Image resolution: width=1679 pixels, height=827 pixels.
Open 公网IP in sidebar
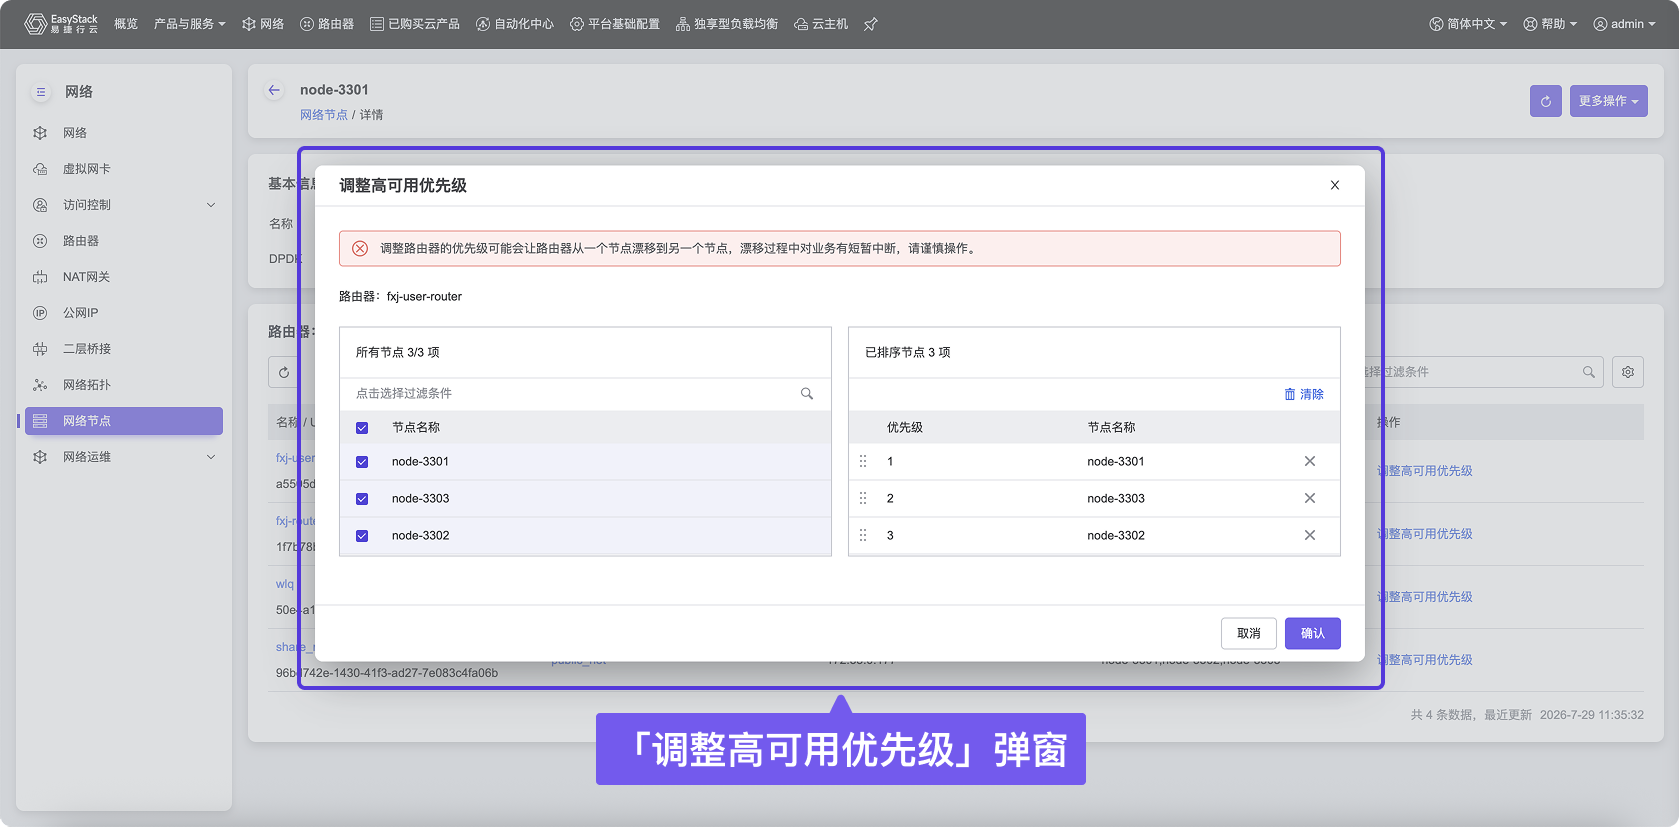(x=80, y=313)
